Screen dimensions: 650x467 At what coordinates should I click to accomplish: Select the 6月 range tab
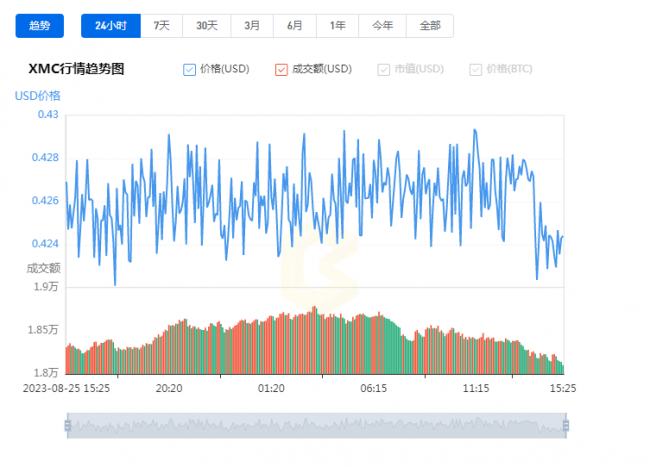click(295, 26)
